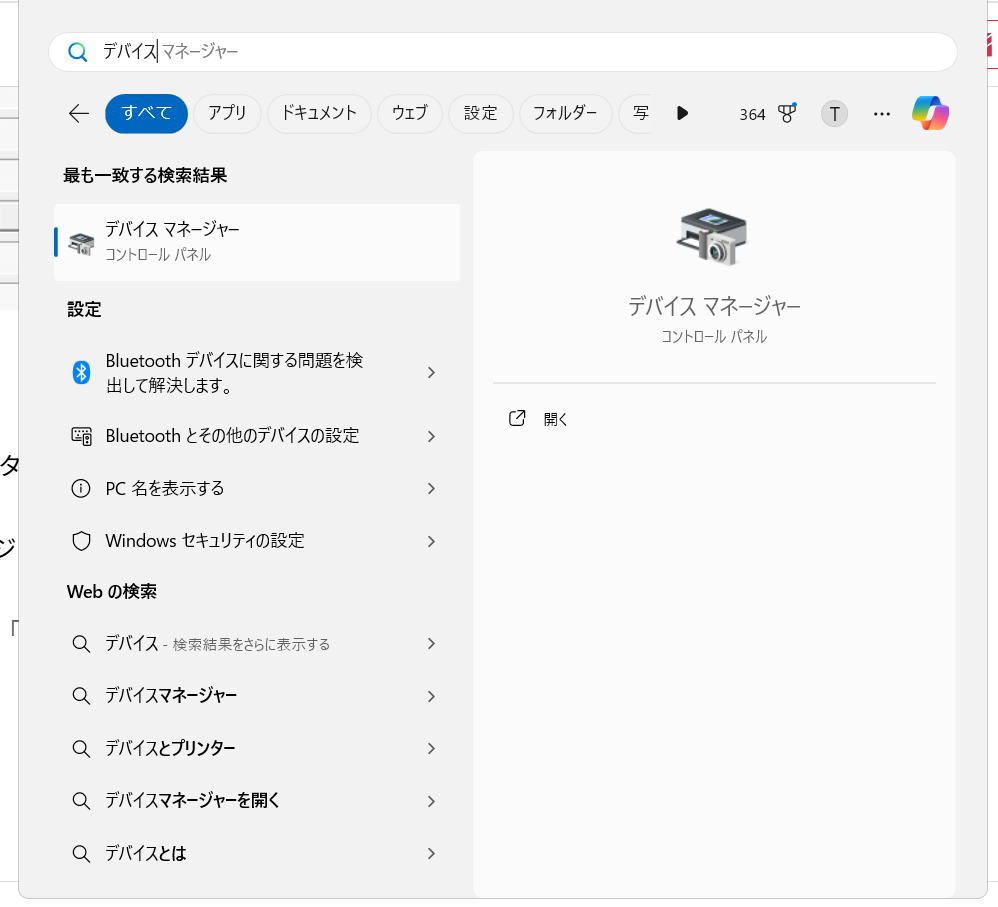This screenshot has width=998, height=907.
Task: Open web result デバイス - 検索結果をさらに表示する
Action: 257,643
